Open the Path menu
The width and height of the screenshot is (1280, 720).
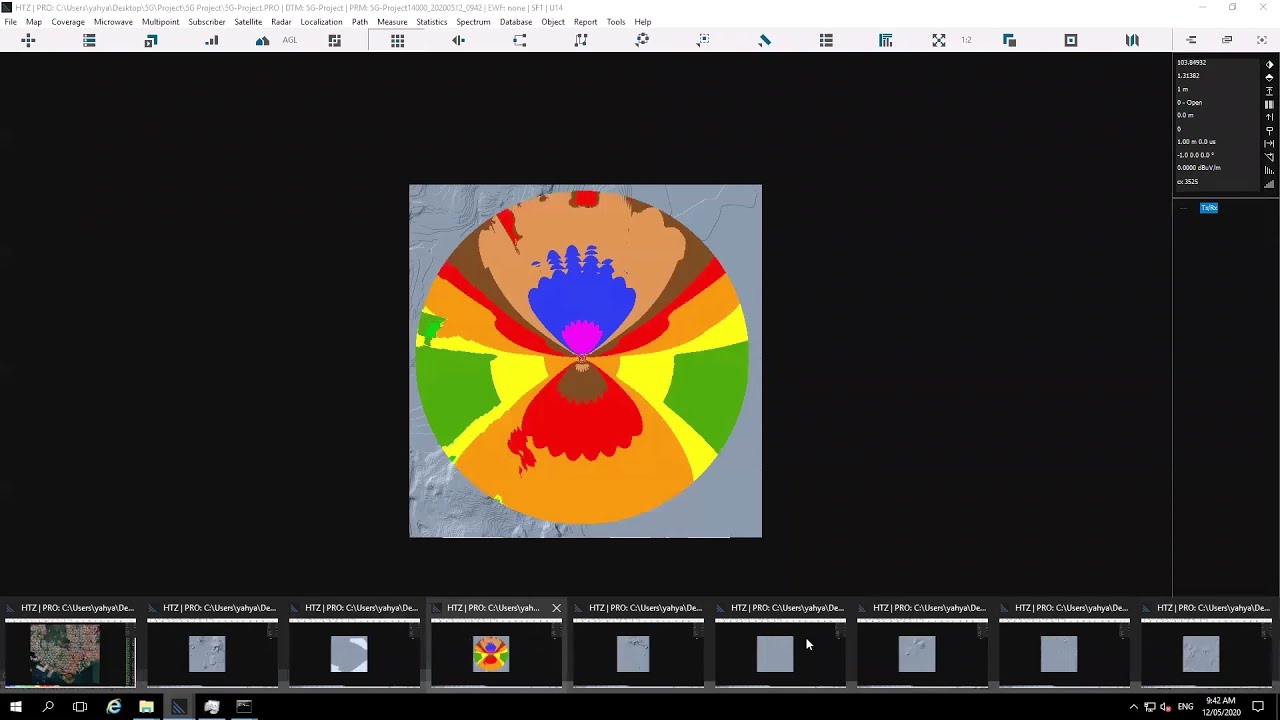point(360,22)
